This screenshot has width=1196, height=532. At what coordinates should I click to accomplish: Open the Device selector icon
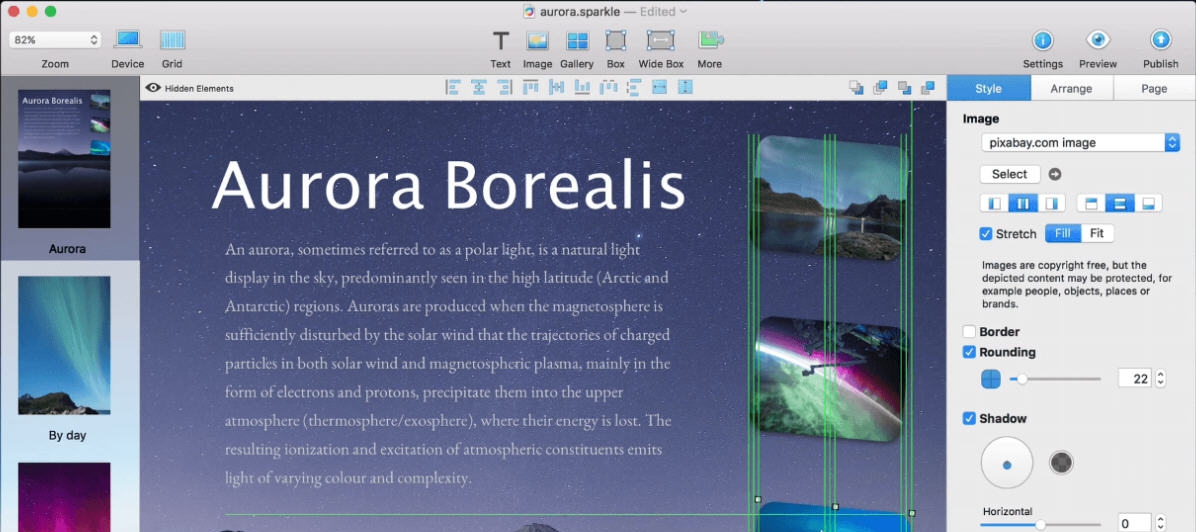(127, 40)
